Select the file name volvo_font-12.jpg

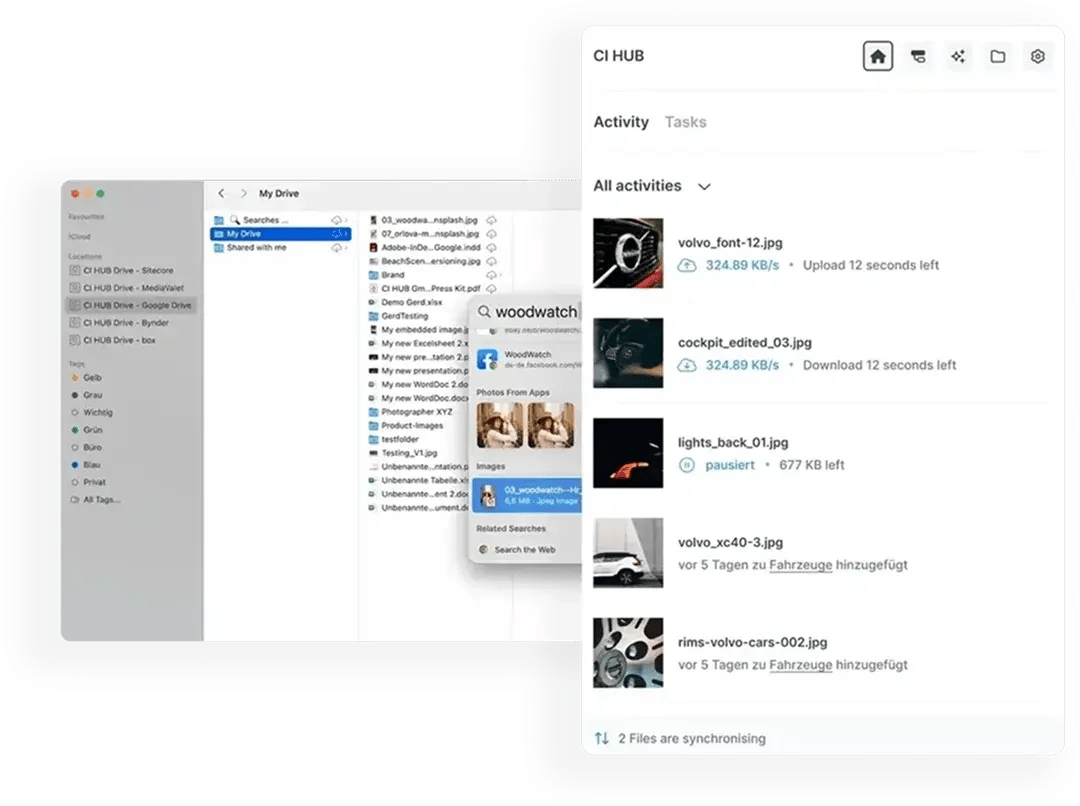tap(730, 242)
